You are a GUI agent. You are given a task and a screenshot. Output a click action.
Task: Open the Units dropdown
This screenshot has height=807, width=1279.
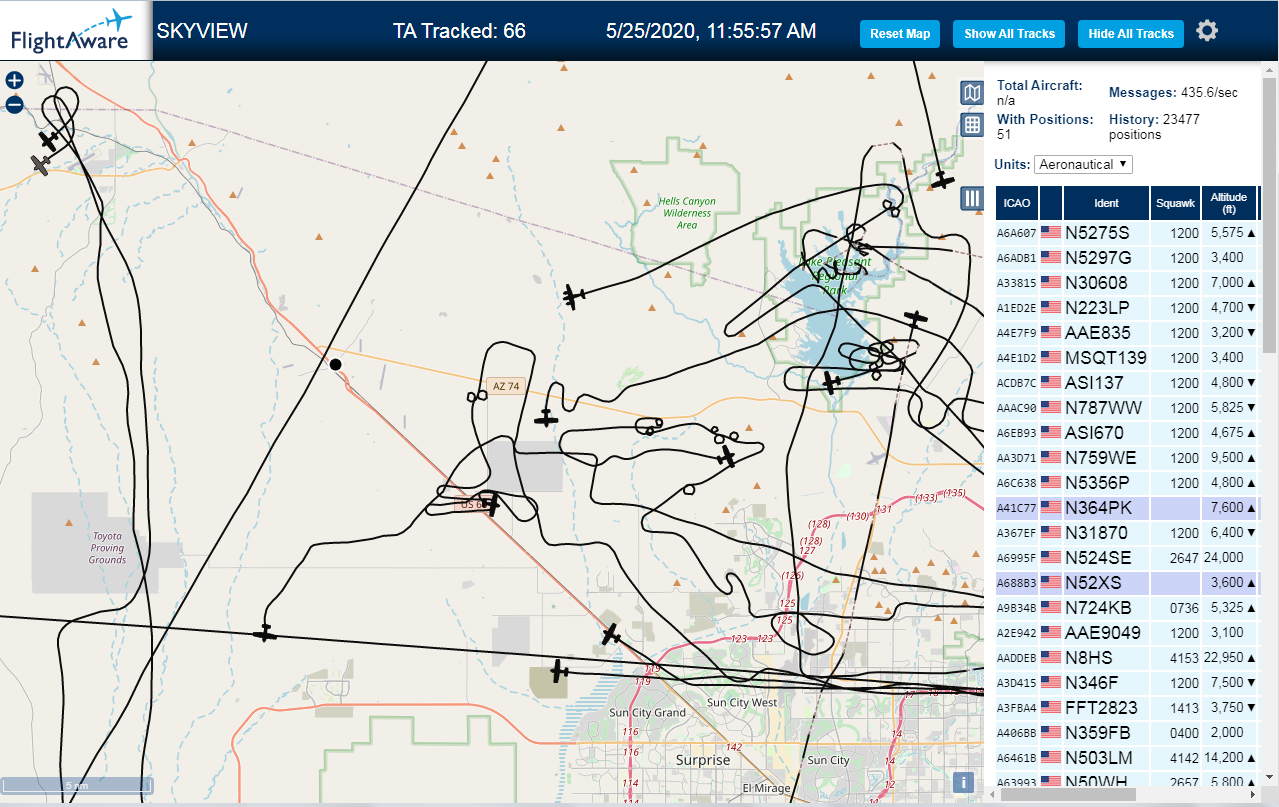tap(1083, 164)
